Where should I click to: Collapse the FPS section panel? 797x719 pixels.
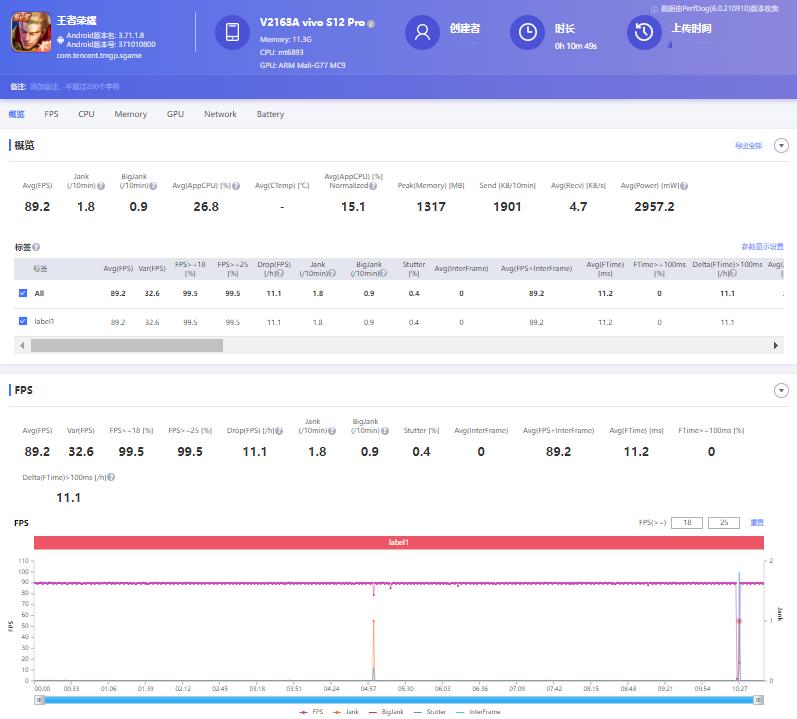[781, 390]
